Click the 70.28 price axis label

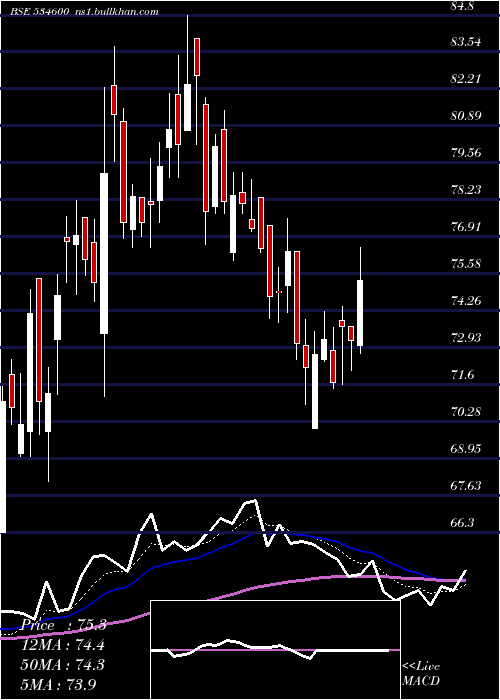466,412
